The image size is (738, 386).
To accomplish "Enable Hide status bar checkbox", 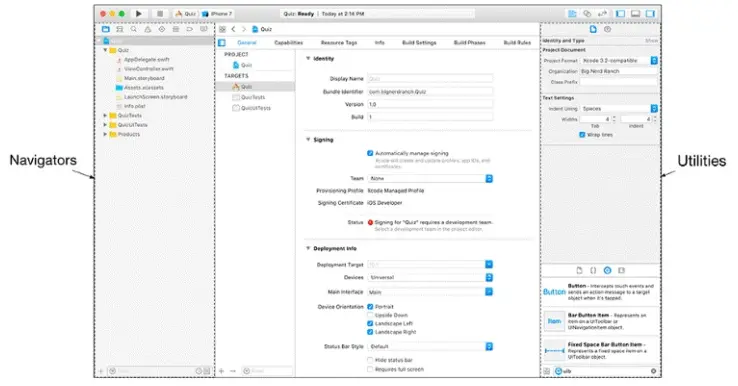I will [x=370, y=360].
